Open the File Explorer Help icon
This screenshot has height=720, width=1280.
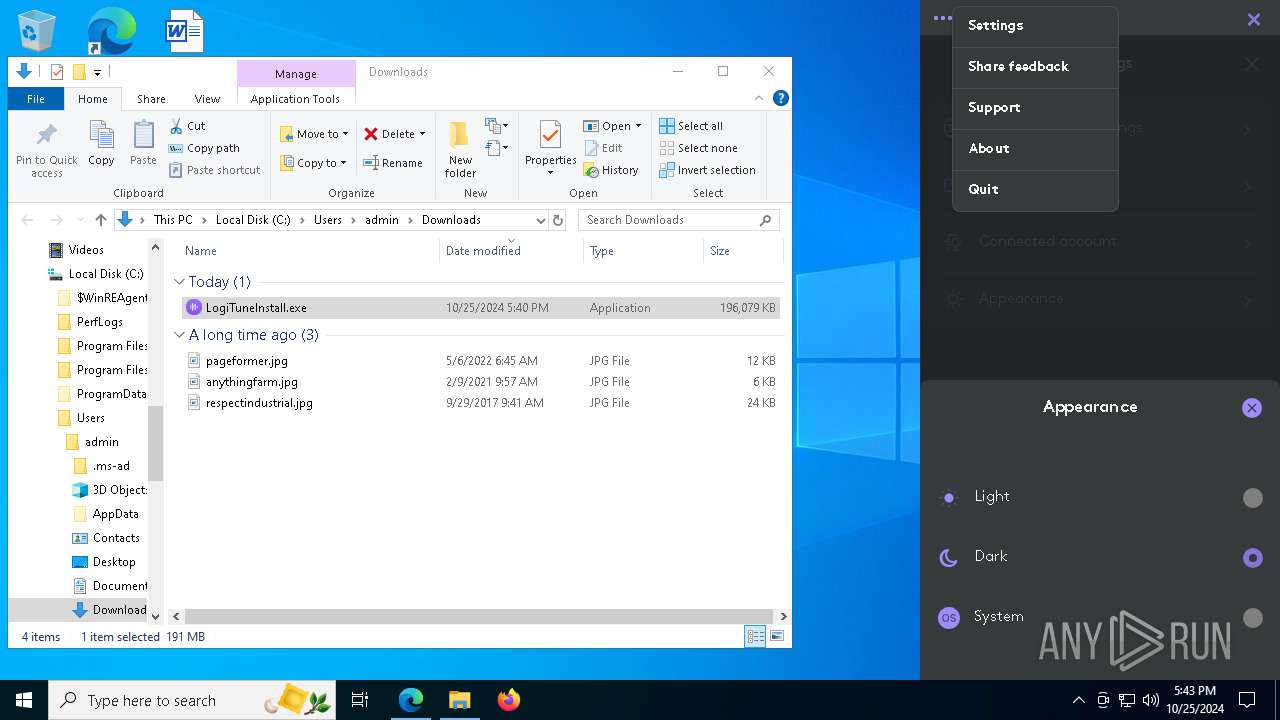pyautogui.click(x=781, y=98)
